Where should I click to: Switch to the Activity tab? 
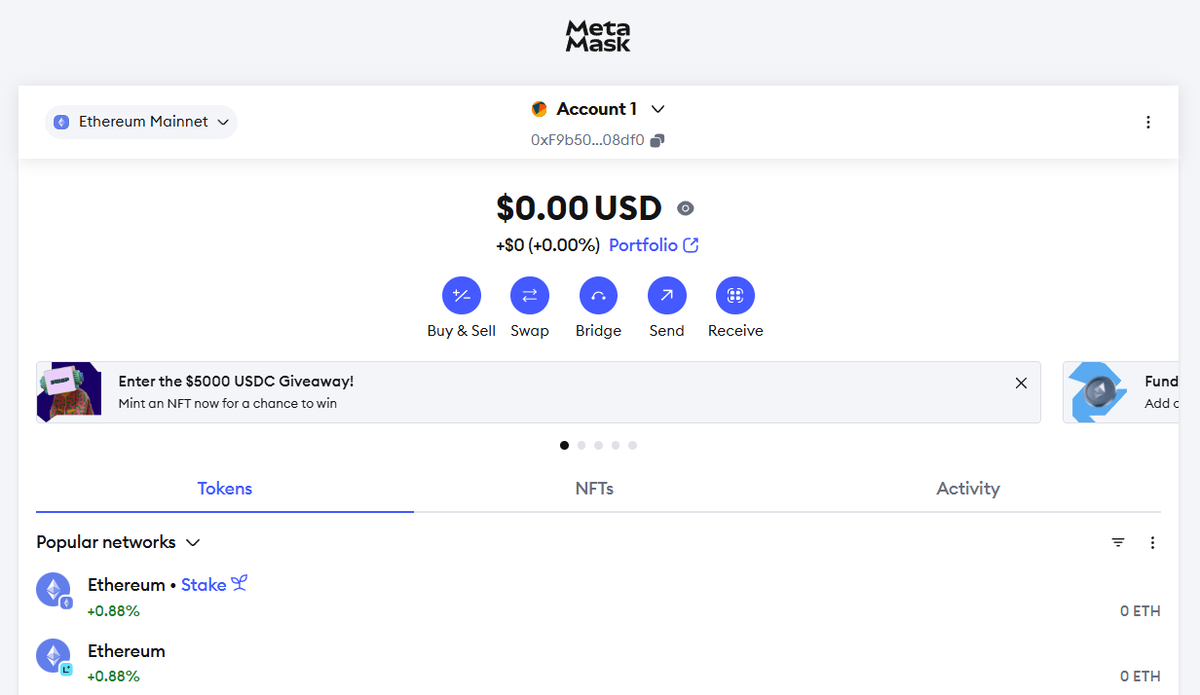coord(968,489)
